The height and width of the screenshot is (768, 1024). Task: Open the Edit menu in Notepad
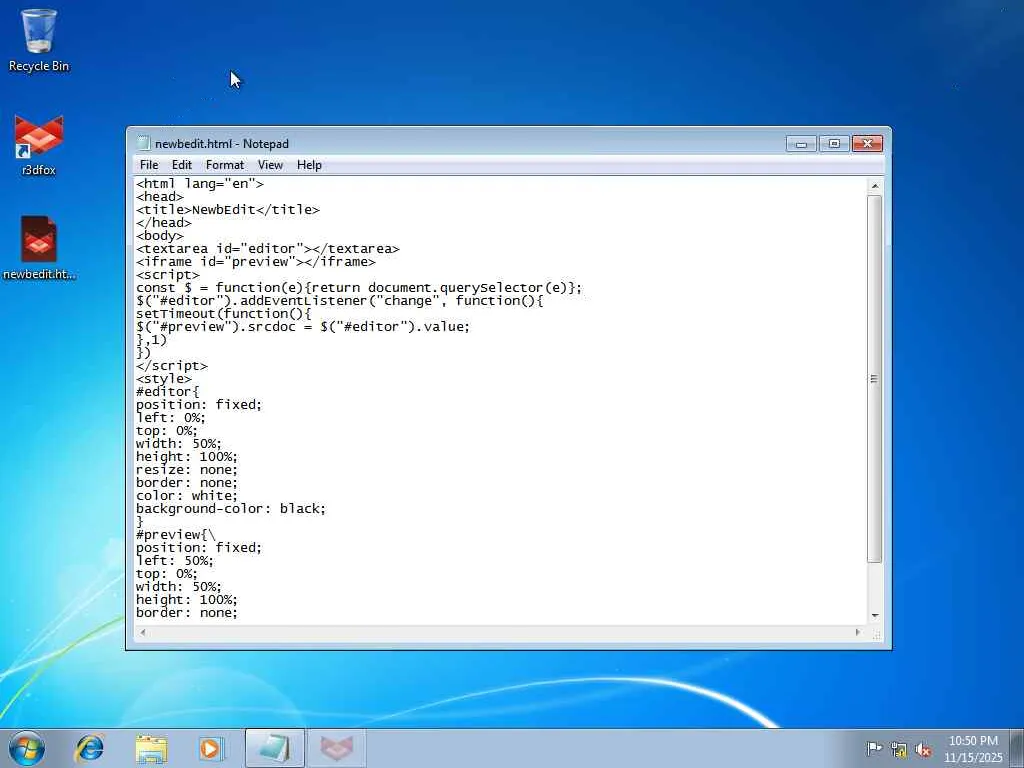click(x=182, y=165)
